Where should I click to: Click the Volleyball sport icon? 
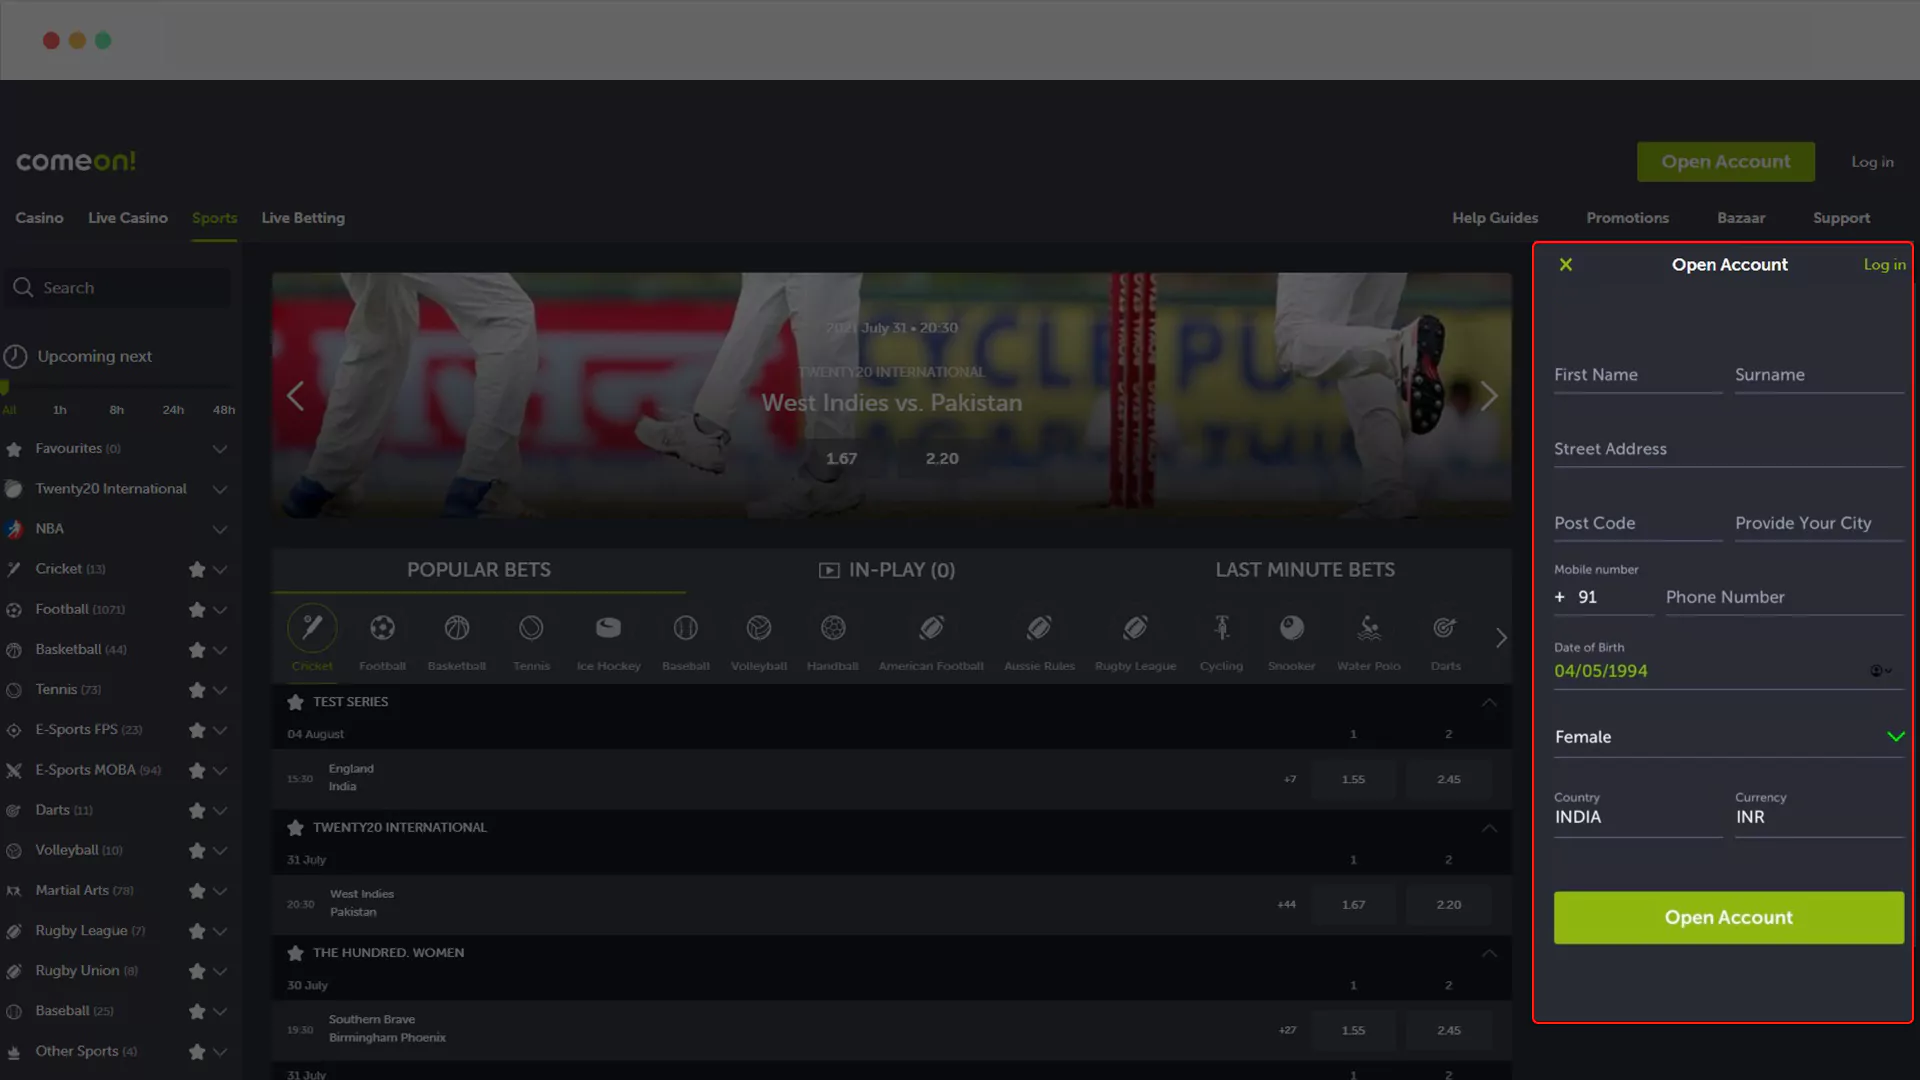click(760, 628)
